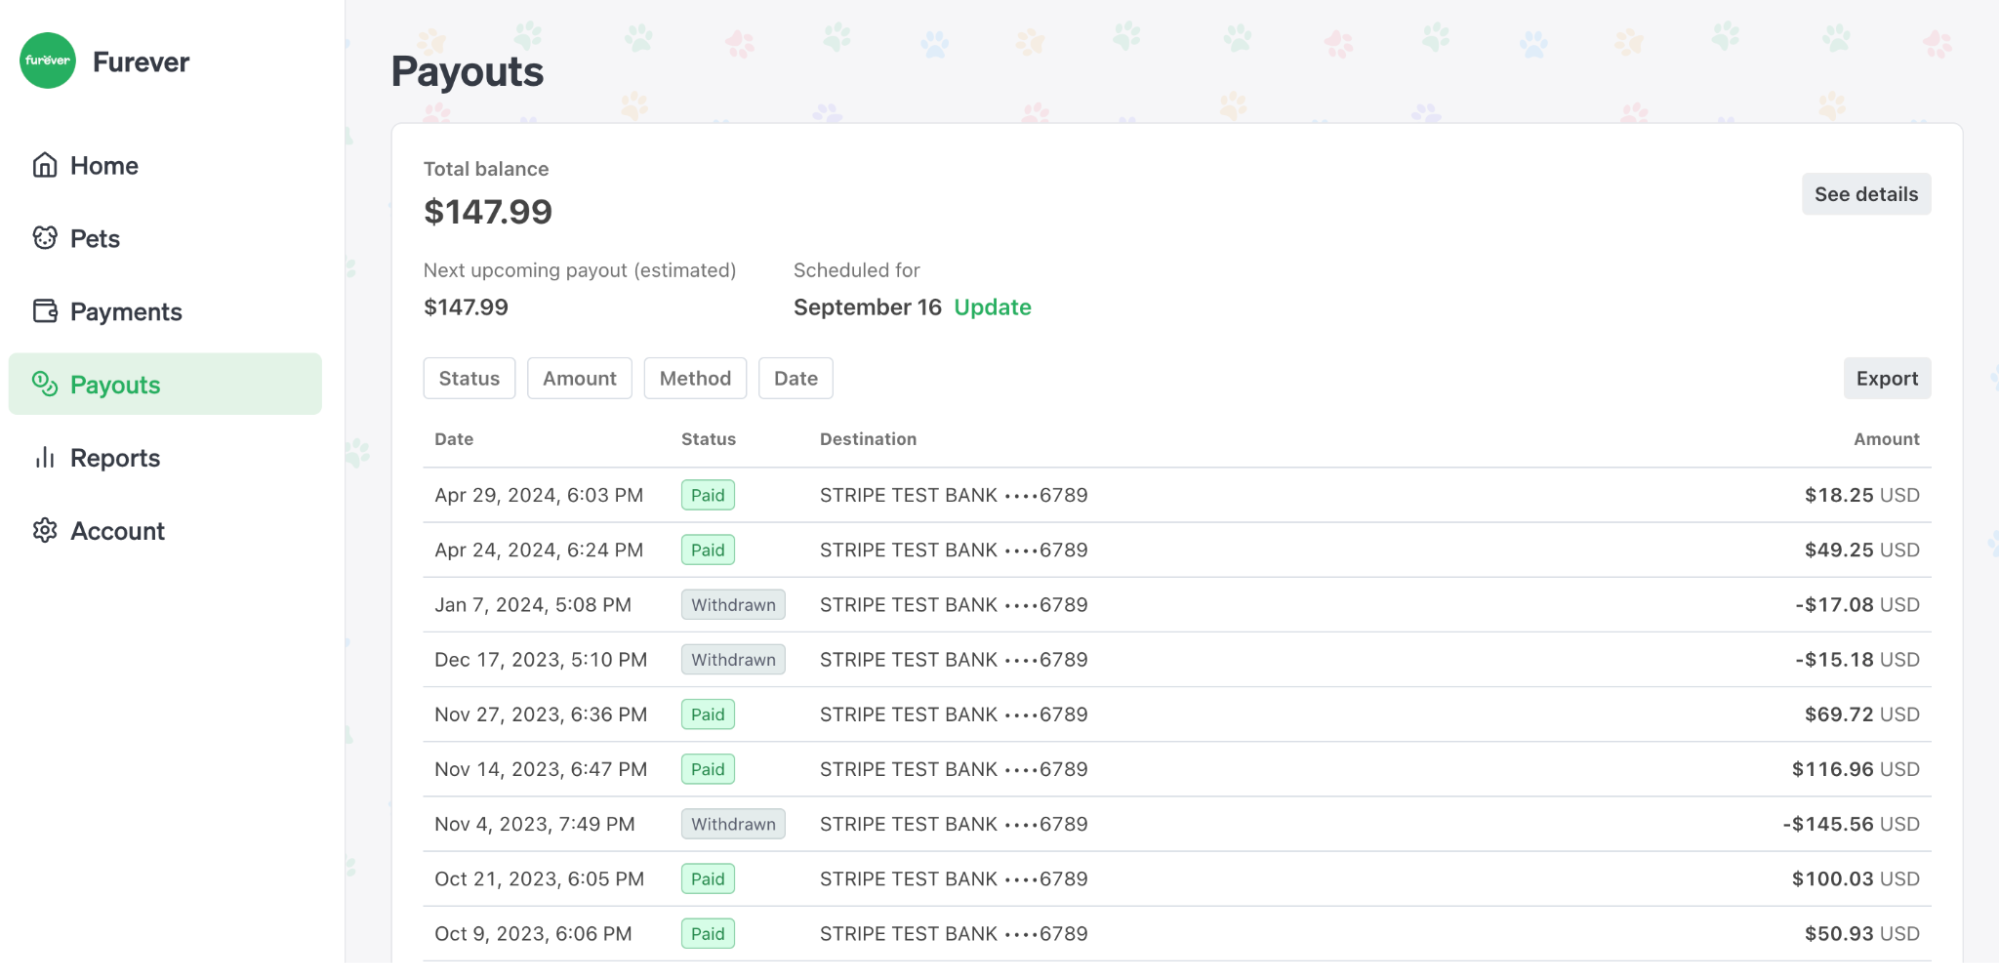This screenshot has height=964, width=1999.
Task: Click the September 16 scheduled date
Action: pos(867,307)
